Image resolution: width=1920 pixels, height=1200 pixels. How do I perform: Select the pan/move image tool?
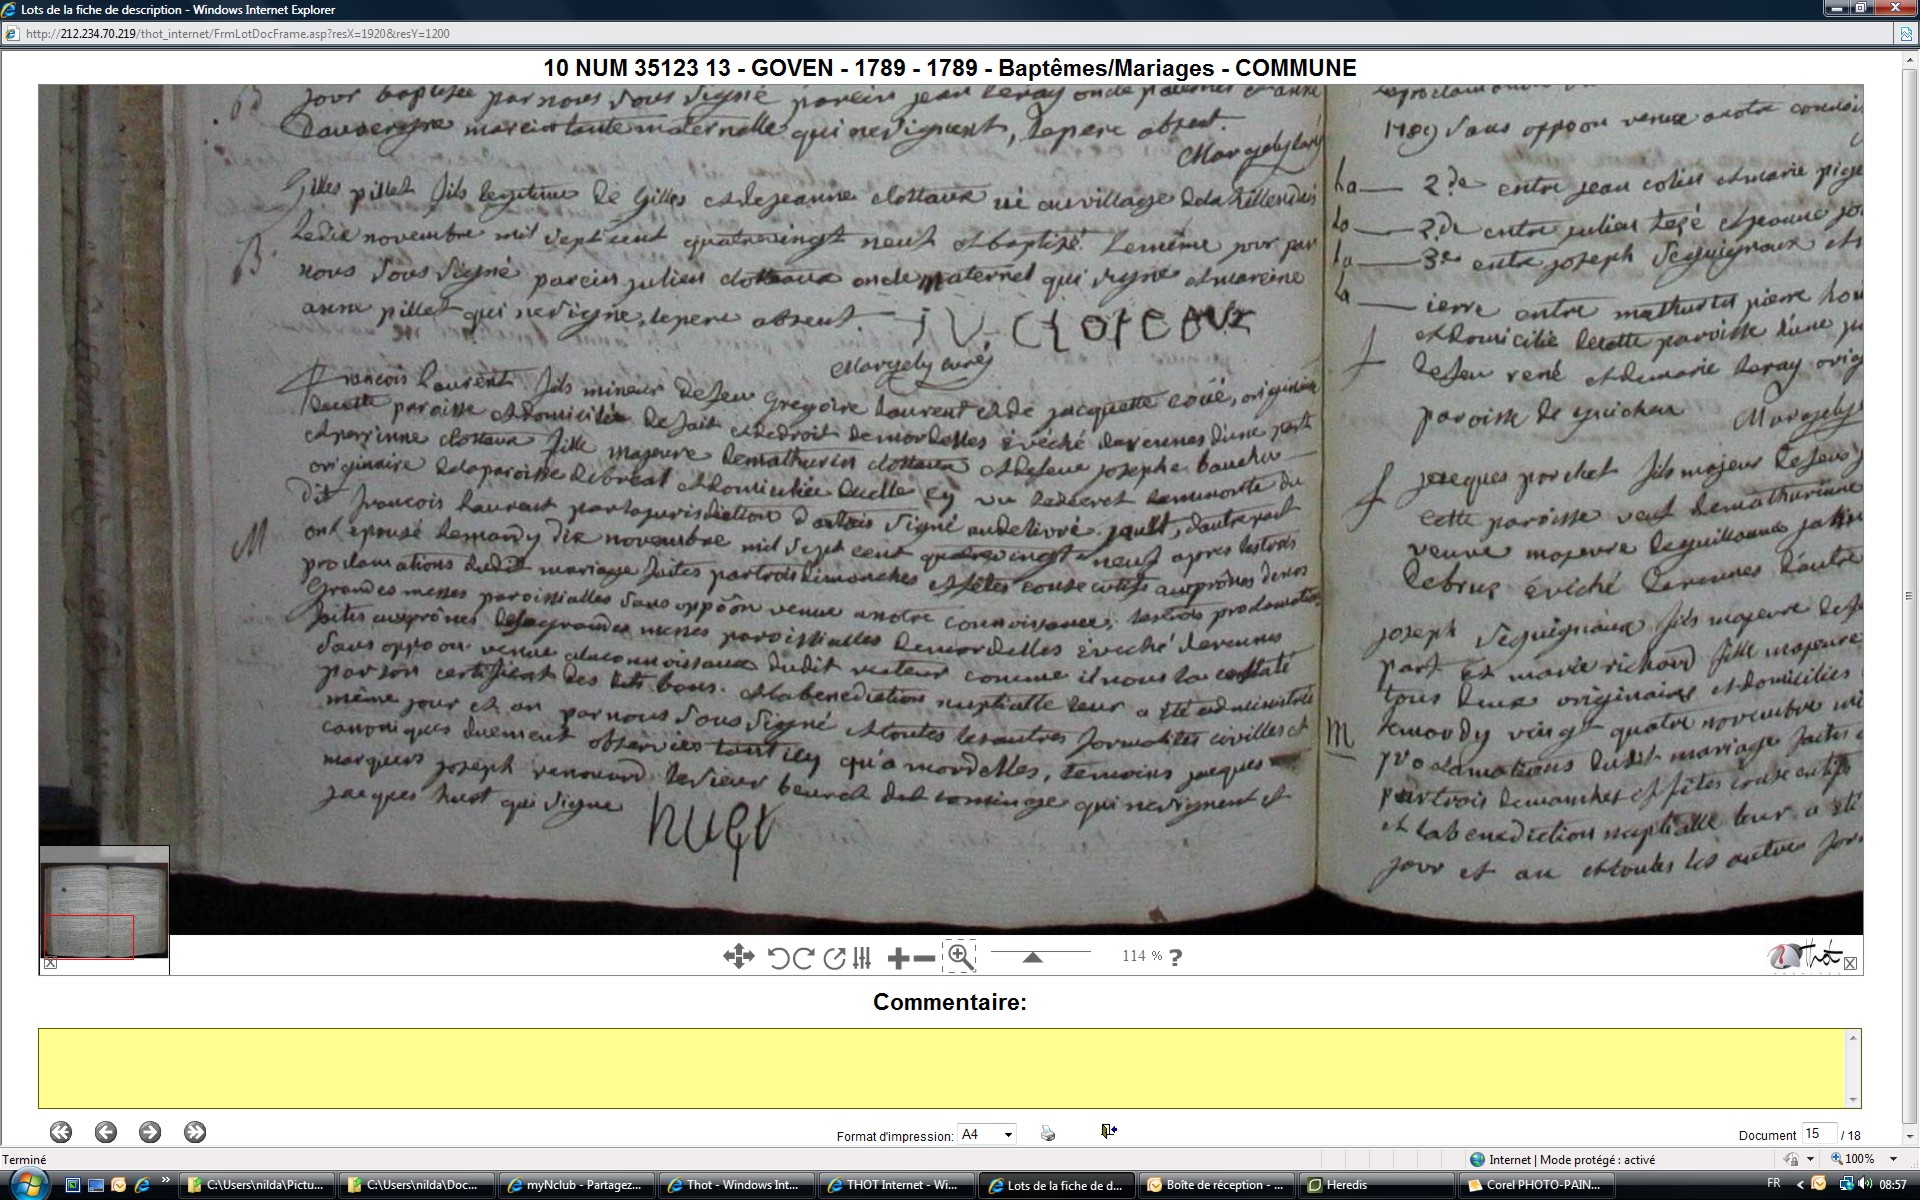coord(738,957)
